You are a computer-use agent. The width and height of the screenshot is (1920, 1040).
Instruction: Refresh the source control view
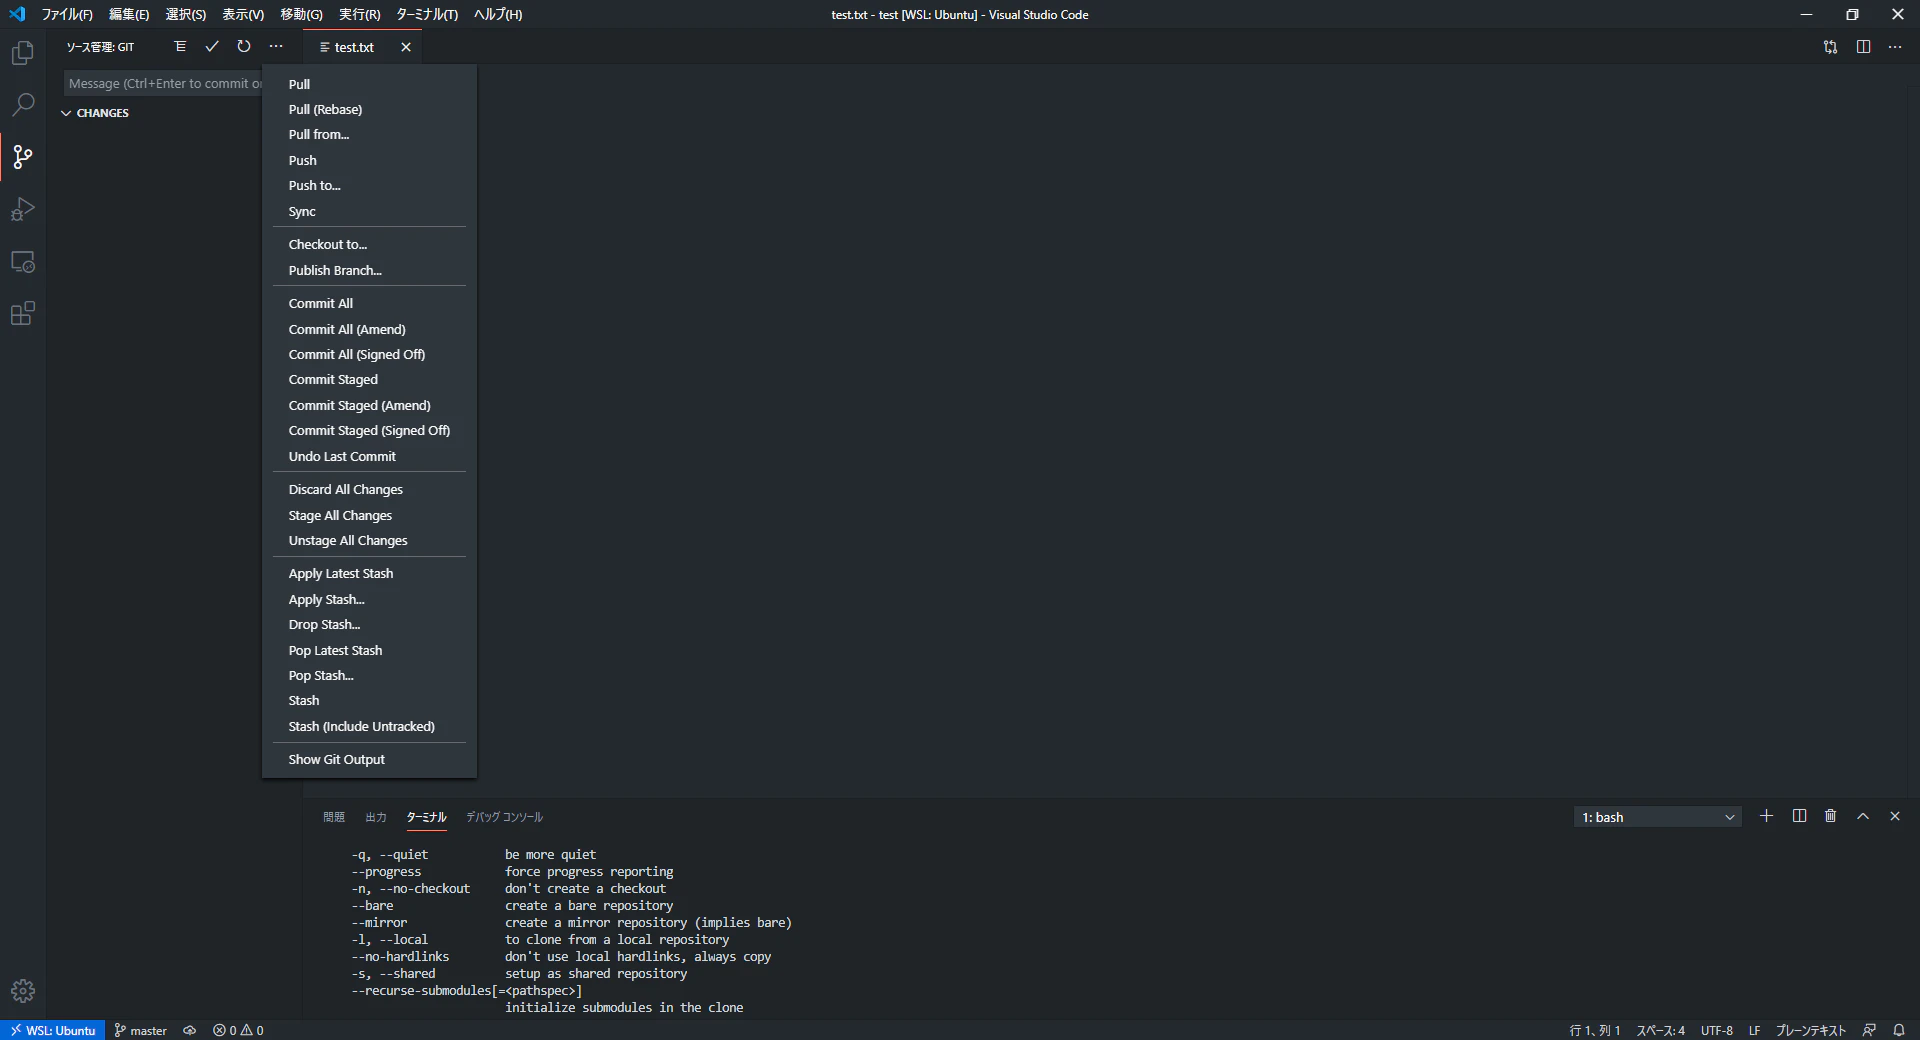coord(244,47)
